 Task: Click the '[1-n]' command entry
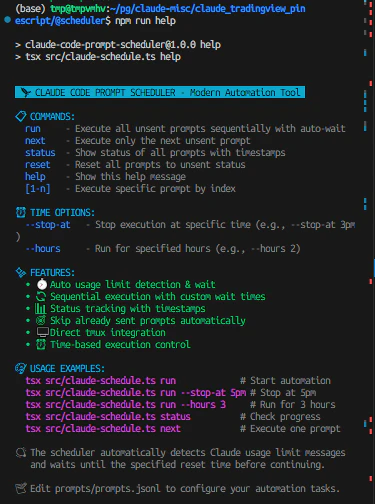(x=38, y=189)
